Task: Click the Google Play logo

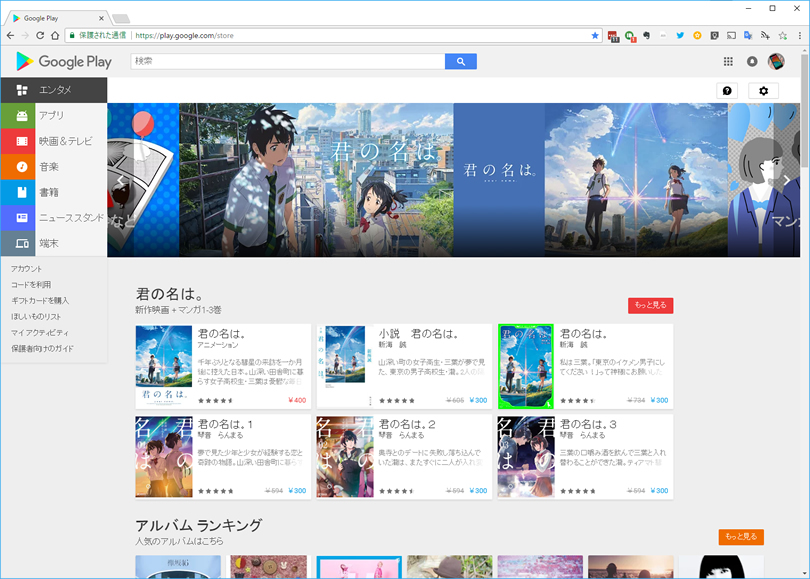Action: (64, 61)
